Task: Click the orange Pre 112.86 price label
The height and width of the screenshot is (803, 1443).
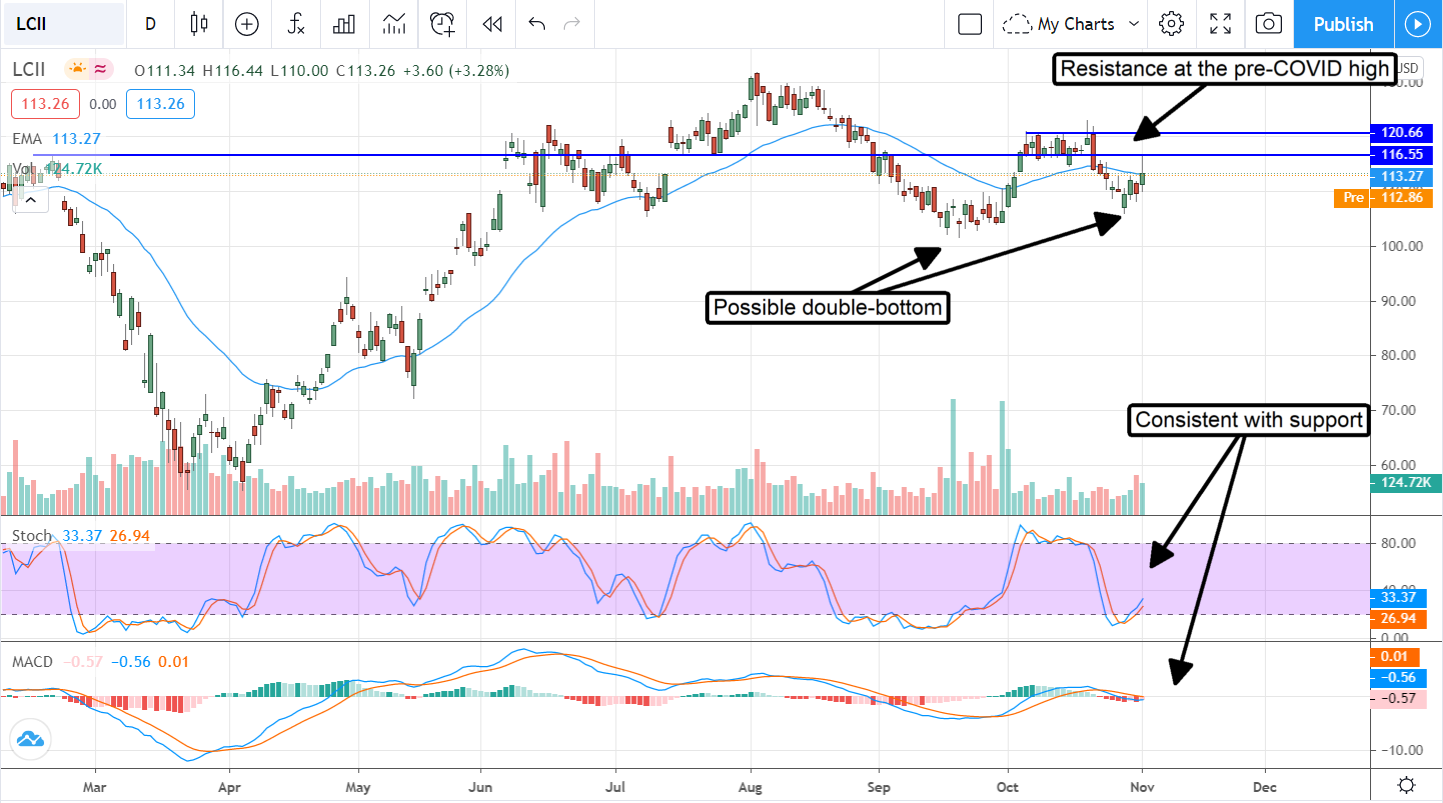Action: coord(1383,198)
